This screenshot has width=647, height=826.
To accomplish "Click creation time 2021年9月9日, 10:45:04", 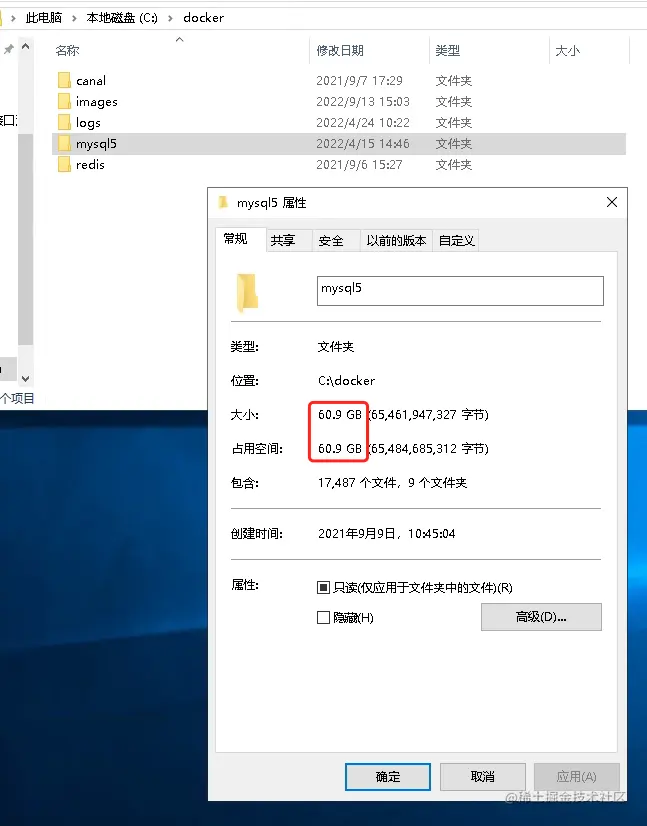I will click(x=387, y=534).
